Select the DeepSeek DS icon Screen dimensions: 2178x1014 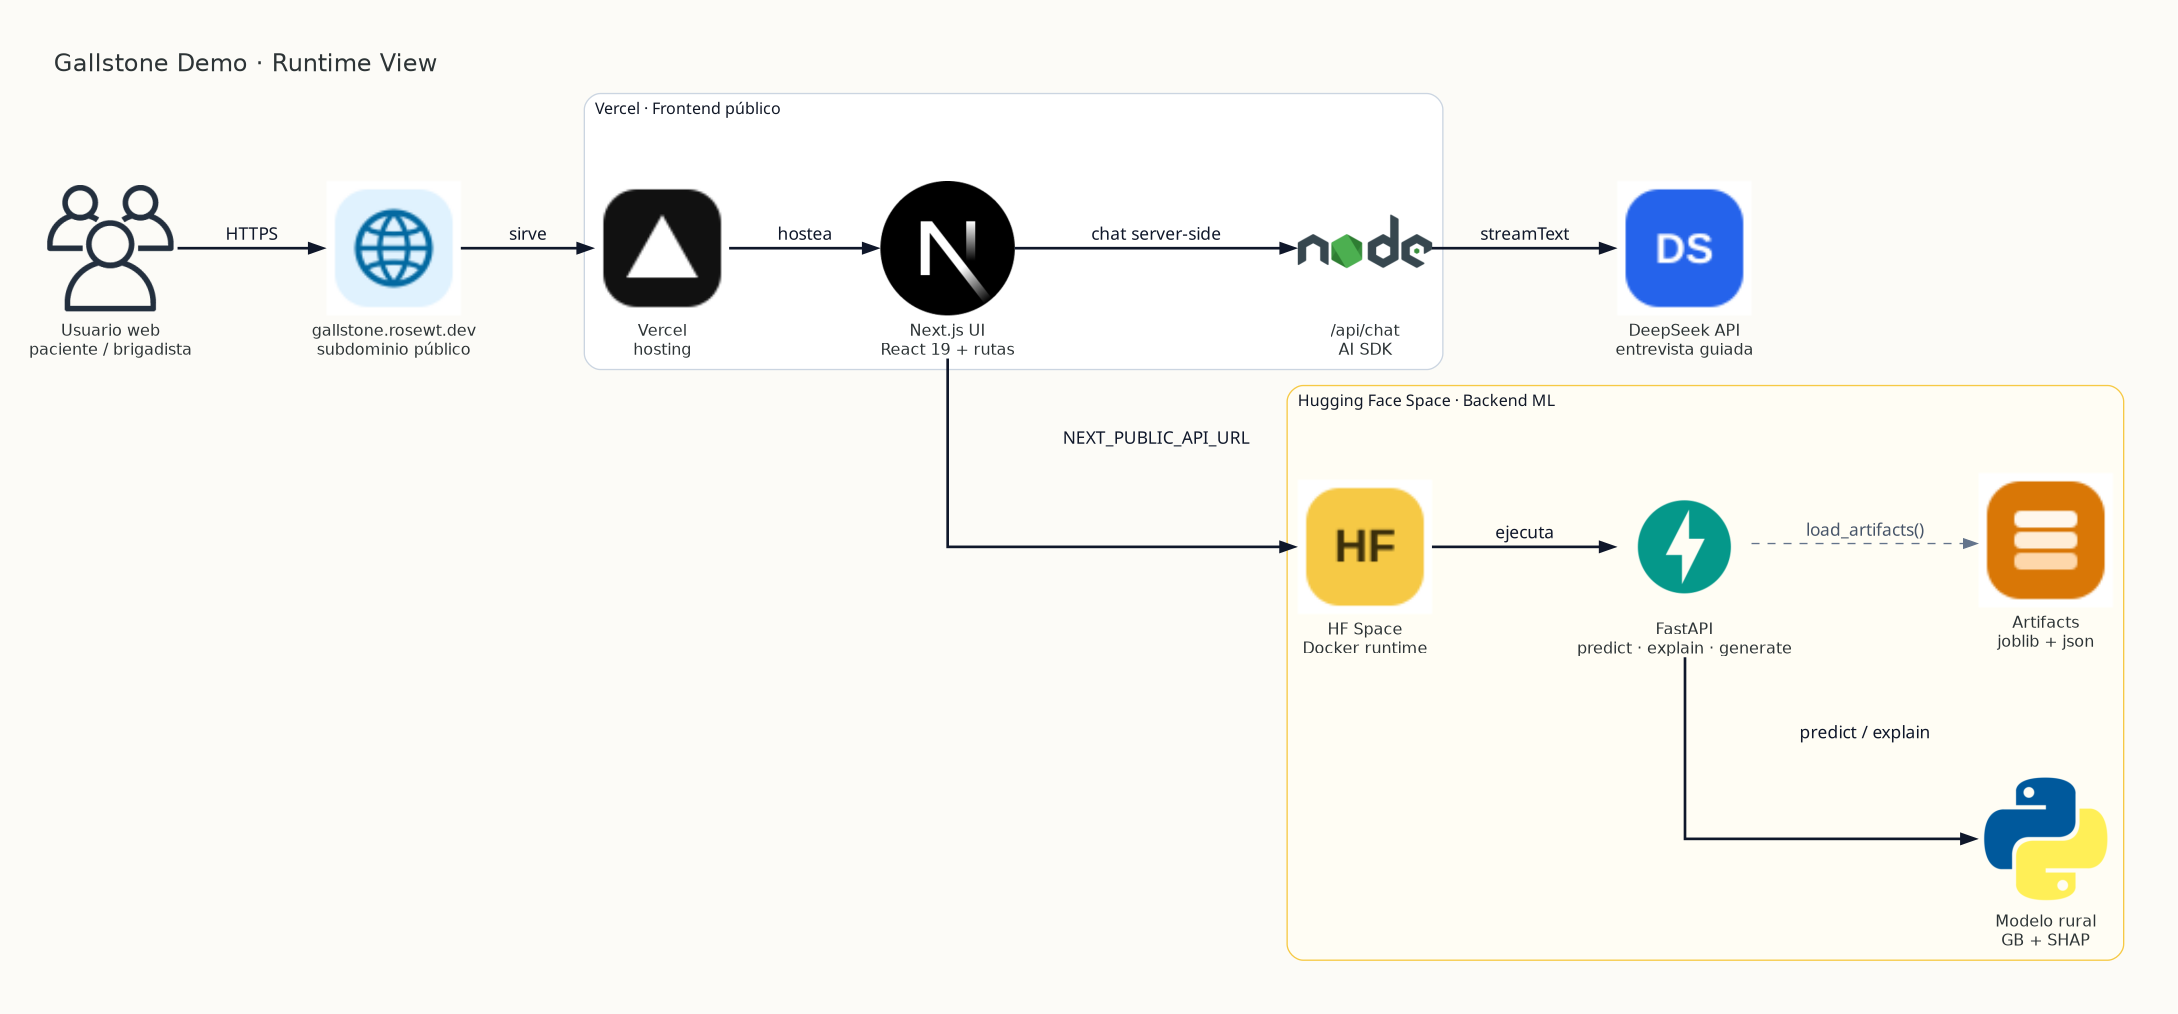pos(1684,248)
